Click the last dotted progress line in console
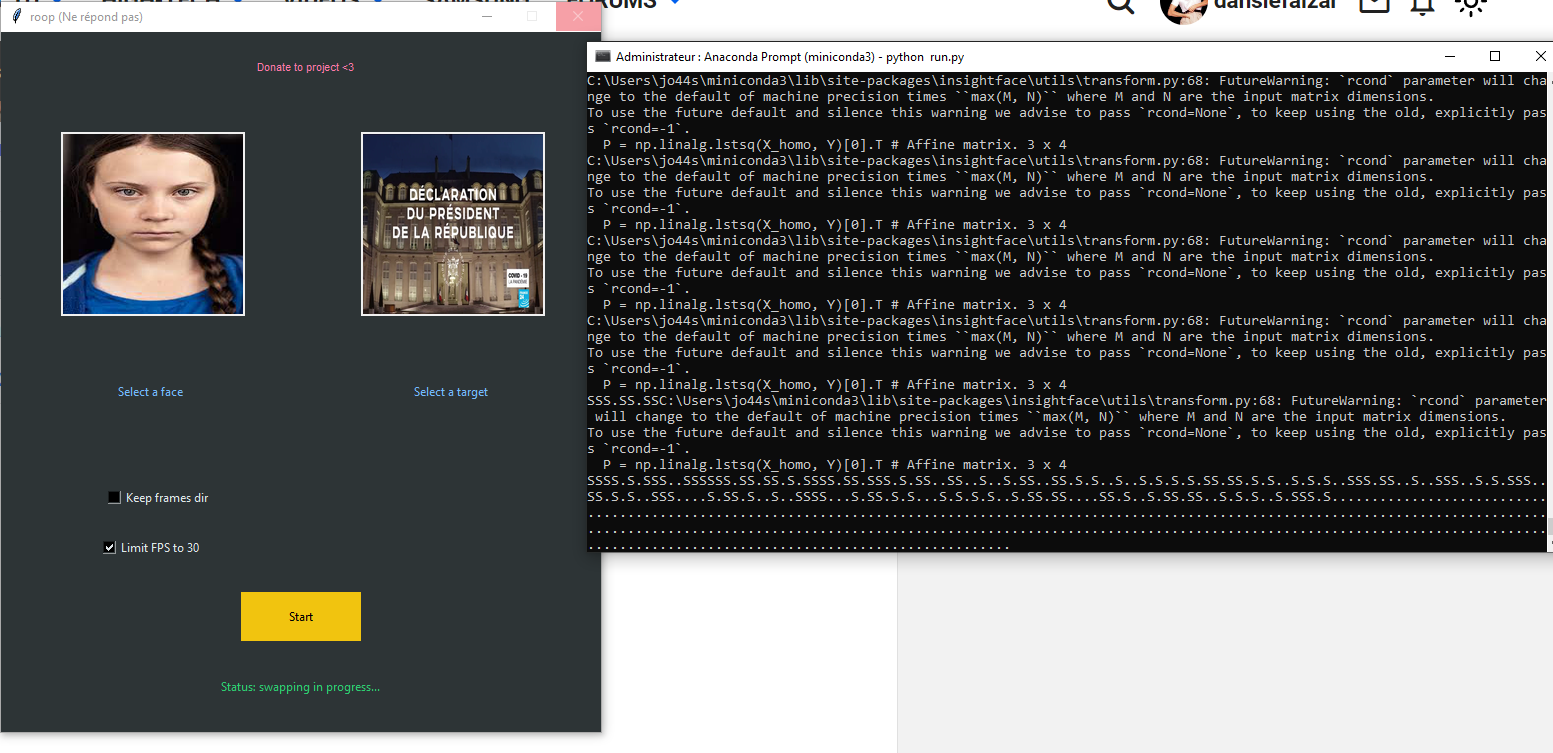The image size is (1553, 753). coord(798,545)
